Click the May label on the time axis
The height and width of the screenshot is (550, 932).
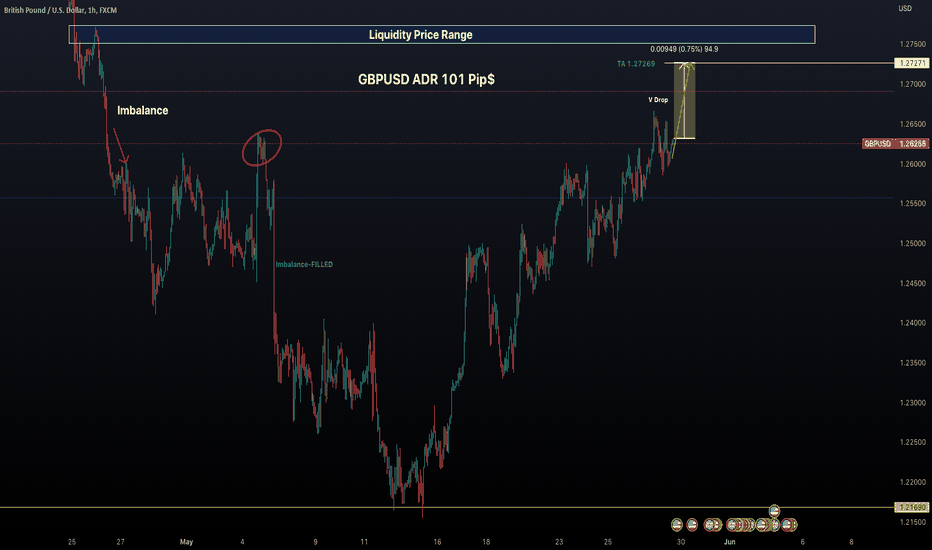187,542
